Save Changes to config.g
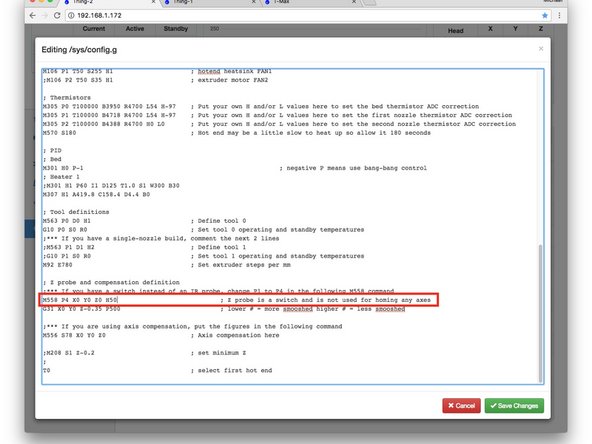 (514, 406)
